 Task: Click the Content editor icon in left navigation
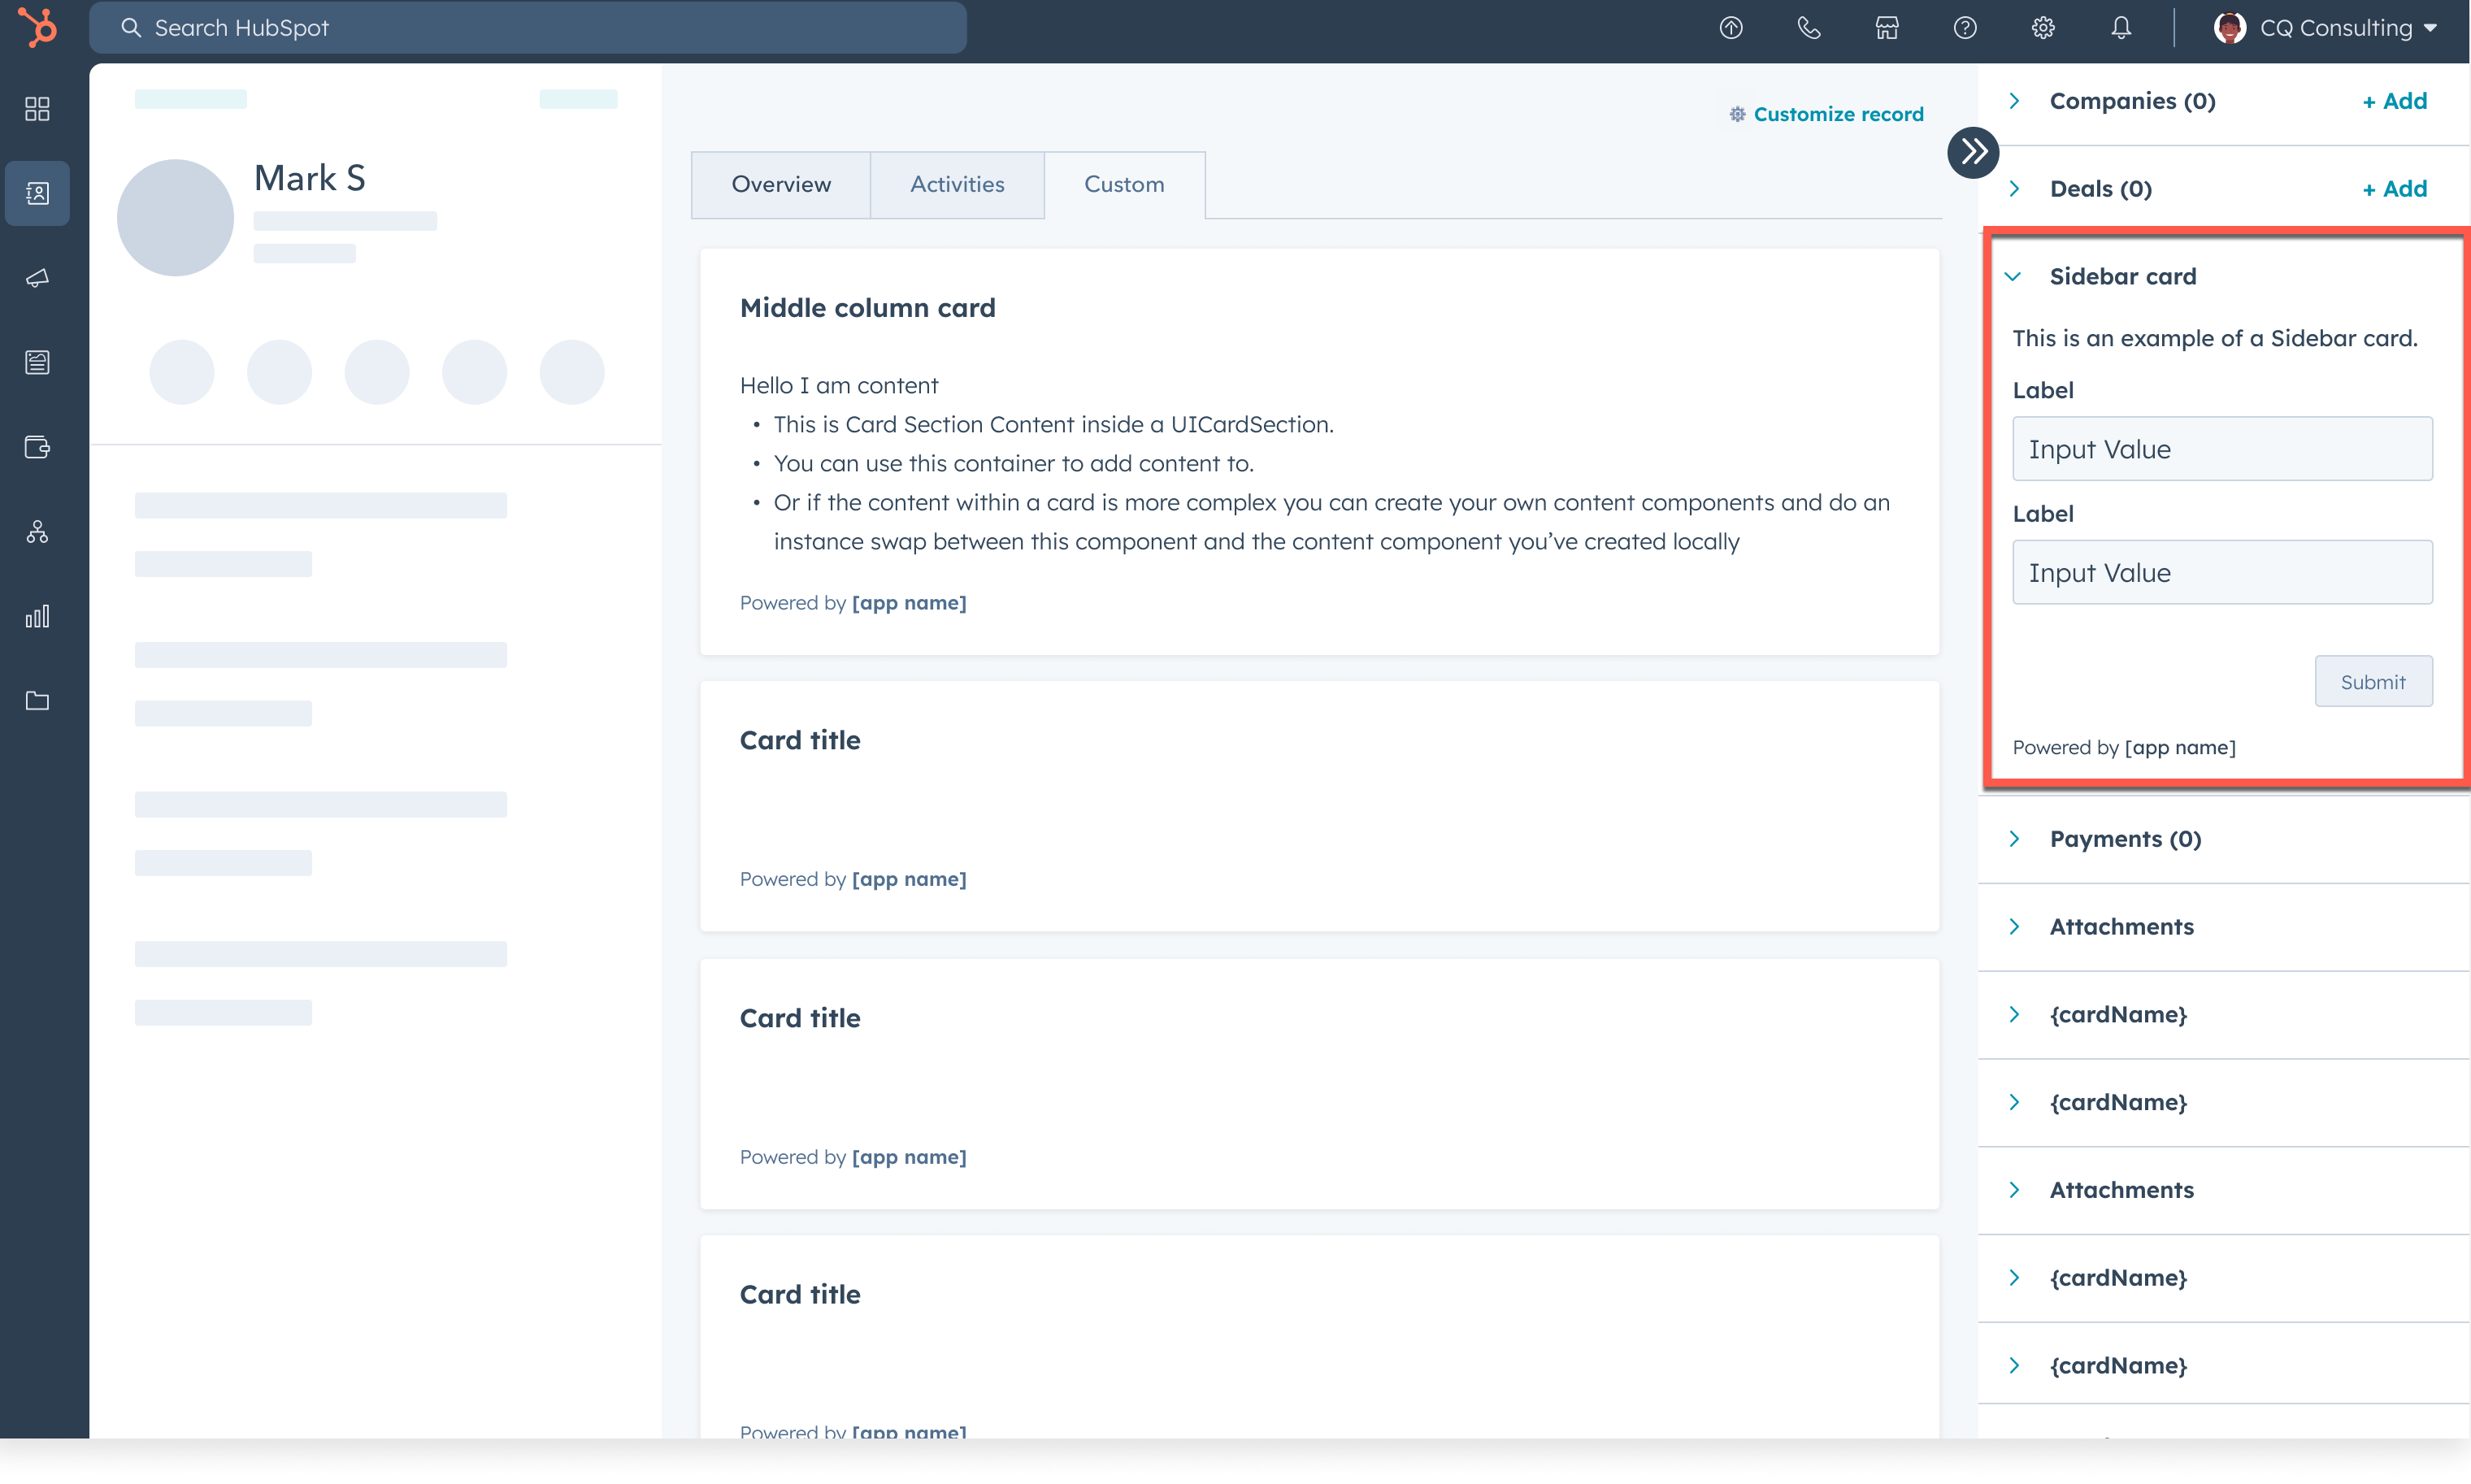(38, 362)
